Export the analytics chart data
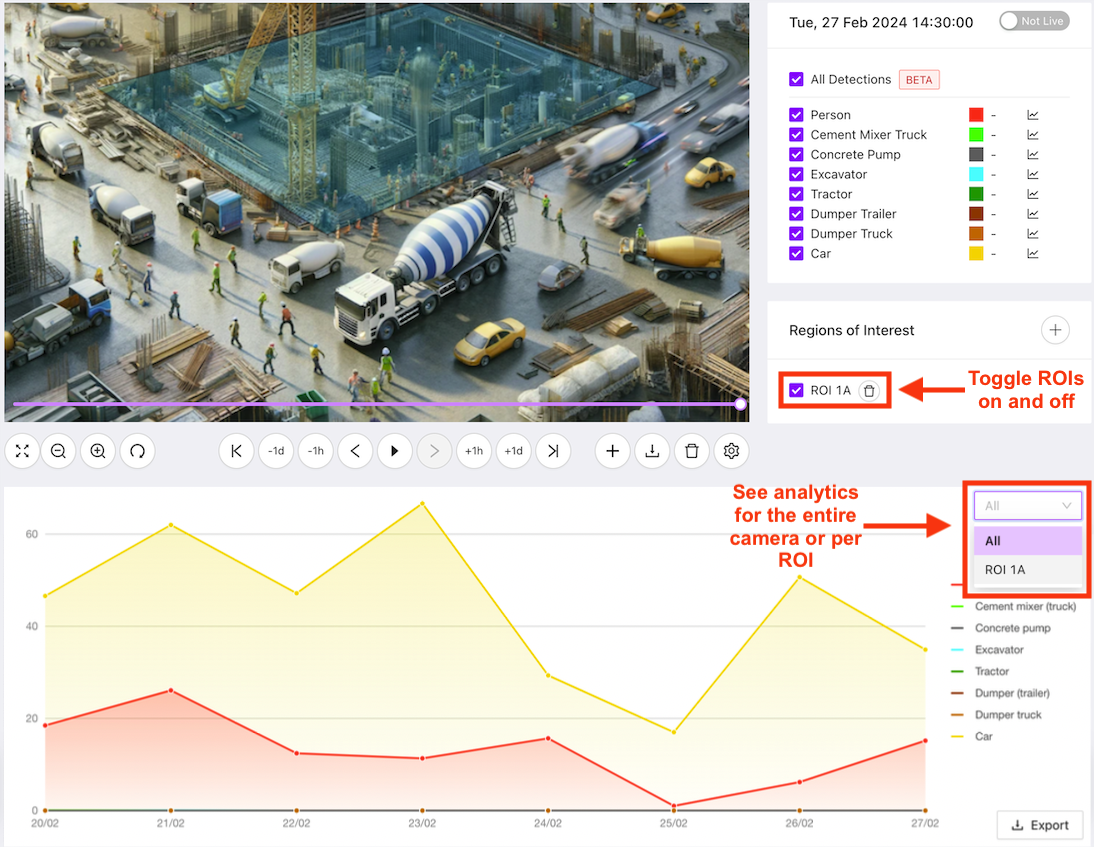 [1039, 824]
